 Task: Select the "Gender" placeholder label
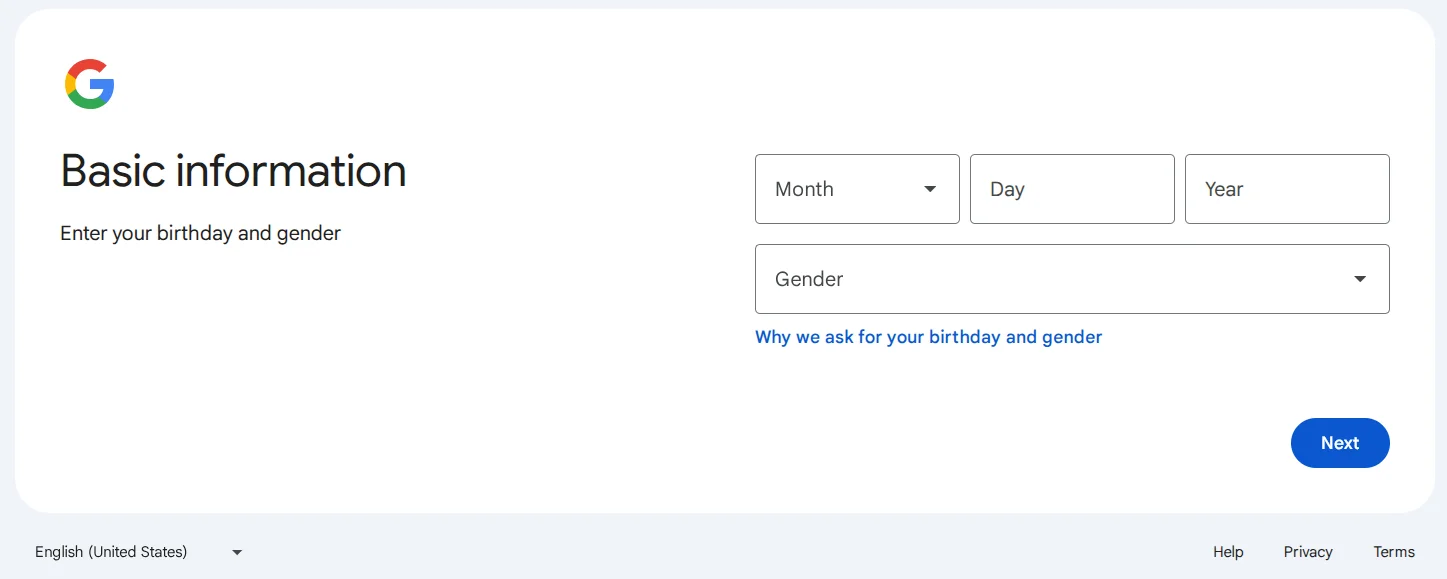[809, 279]
